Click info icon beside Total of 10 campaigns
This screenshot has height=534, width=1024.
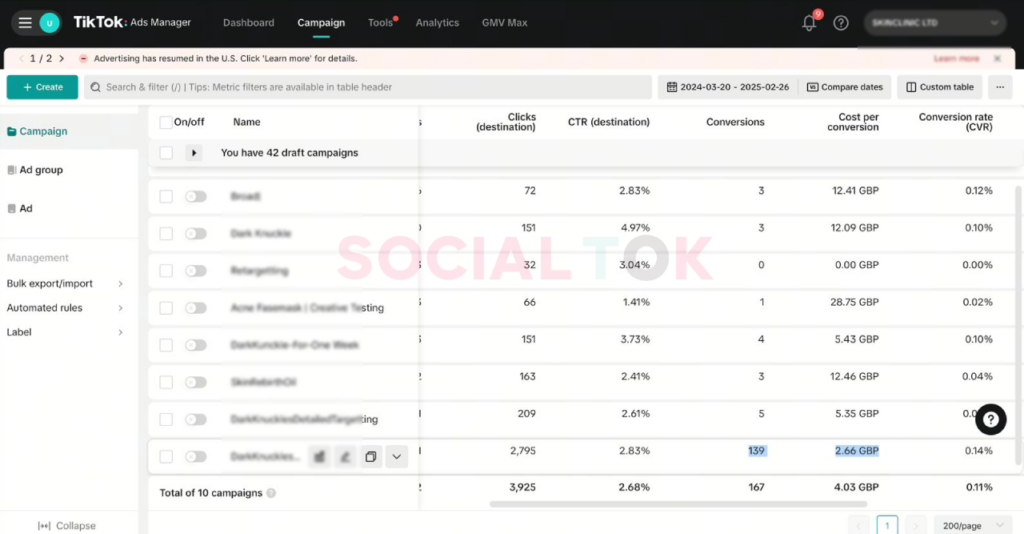[x=271, y=493]
